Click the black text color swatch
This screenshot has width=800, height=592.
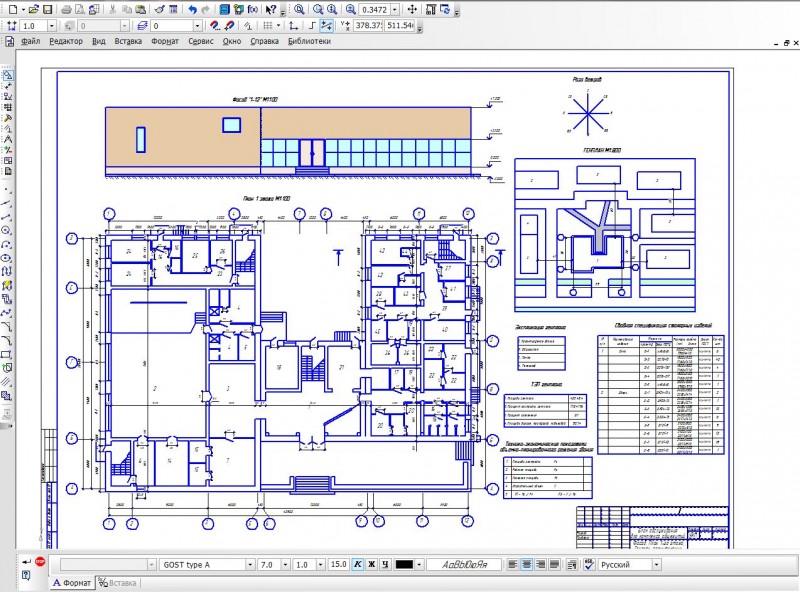pyautogui.click(x=404, y=564)
